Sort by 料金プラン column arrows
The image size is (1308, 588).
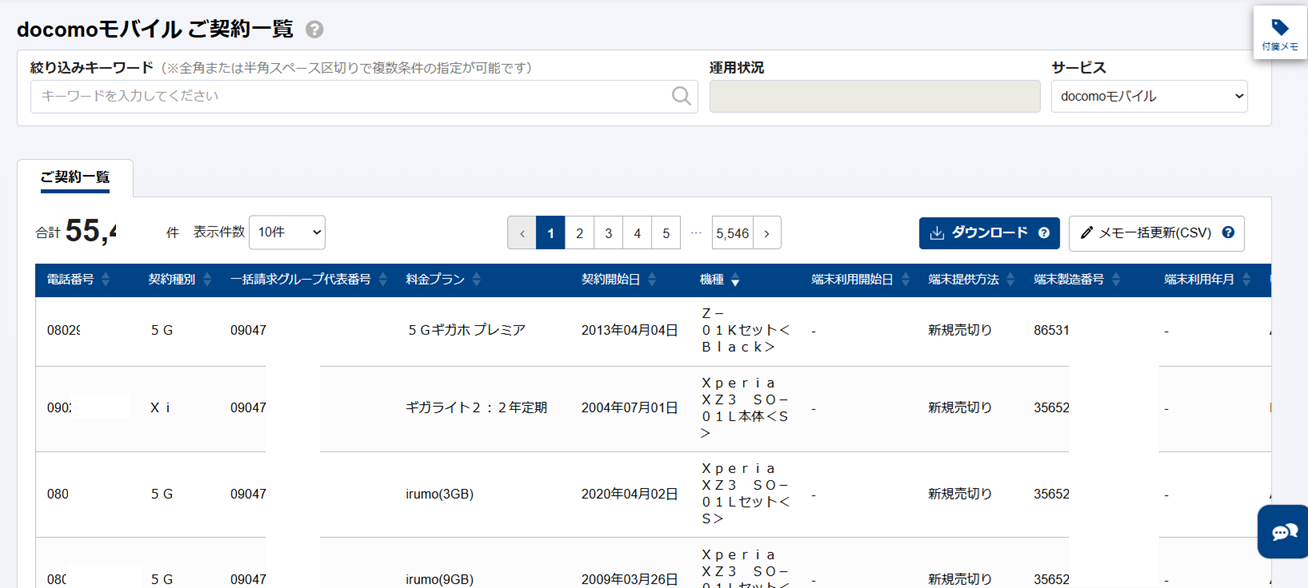click(x=476, y=280)
